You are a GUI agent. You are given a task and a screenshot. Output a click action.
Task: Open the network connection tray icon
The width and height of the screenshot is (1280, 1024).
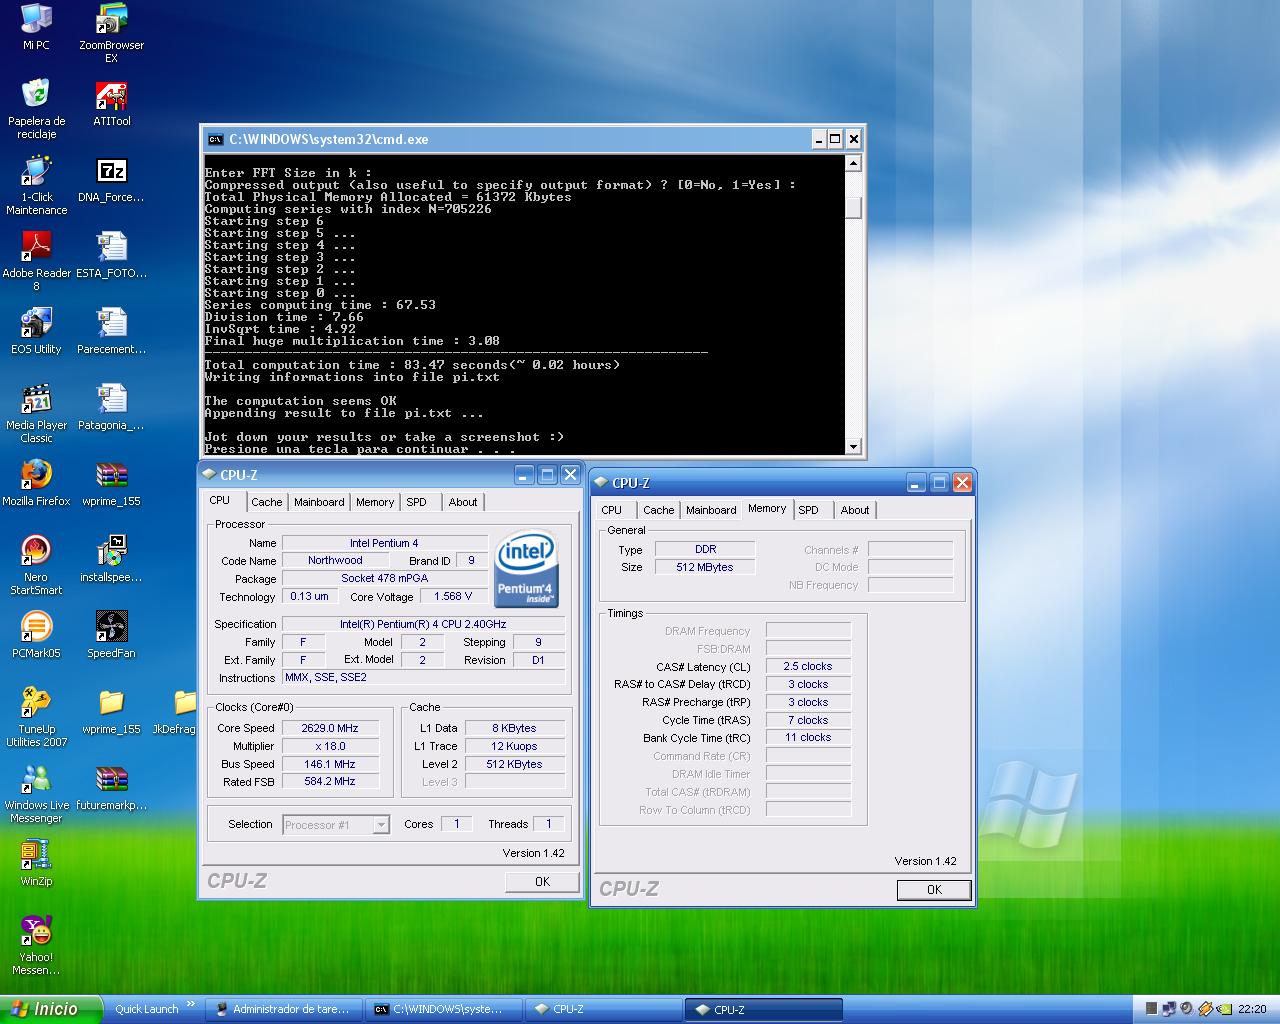1169,1009
